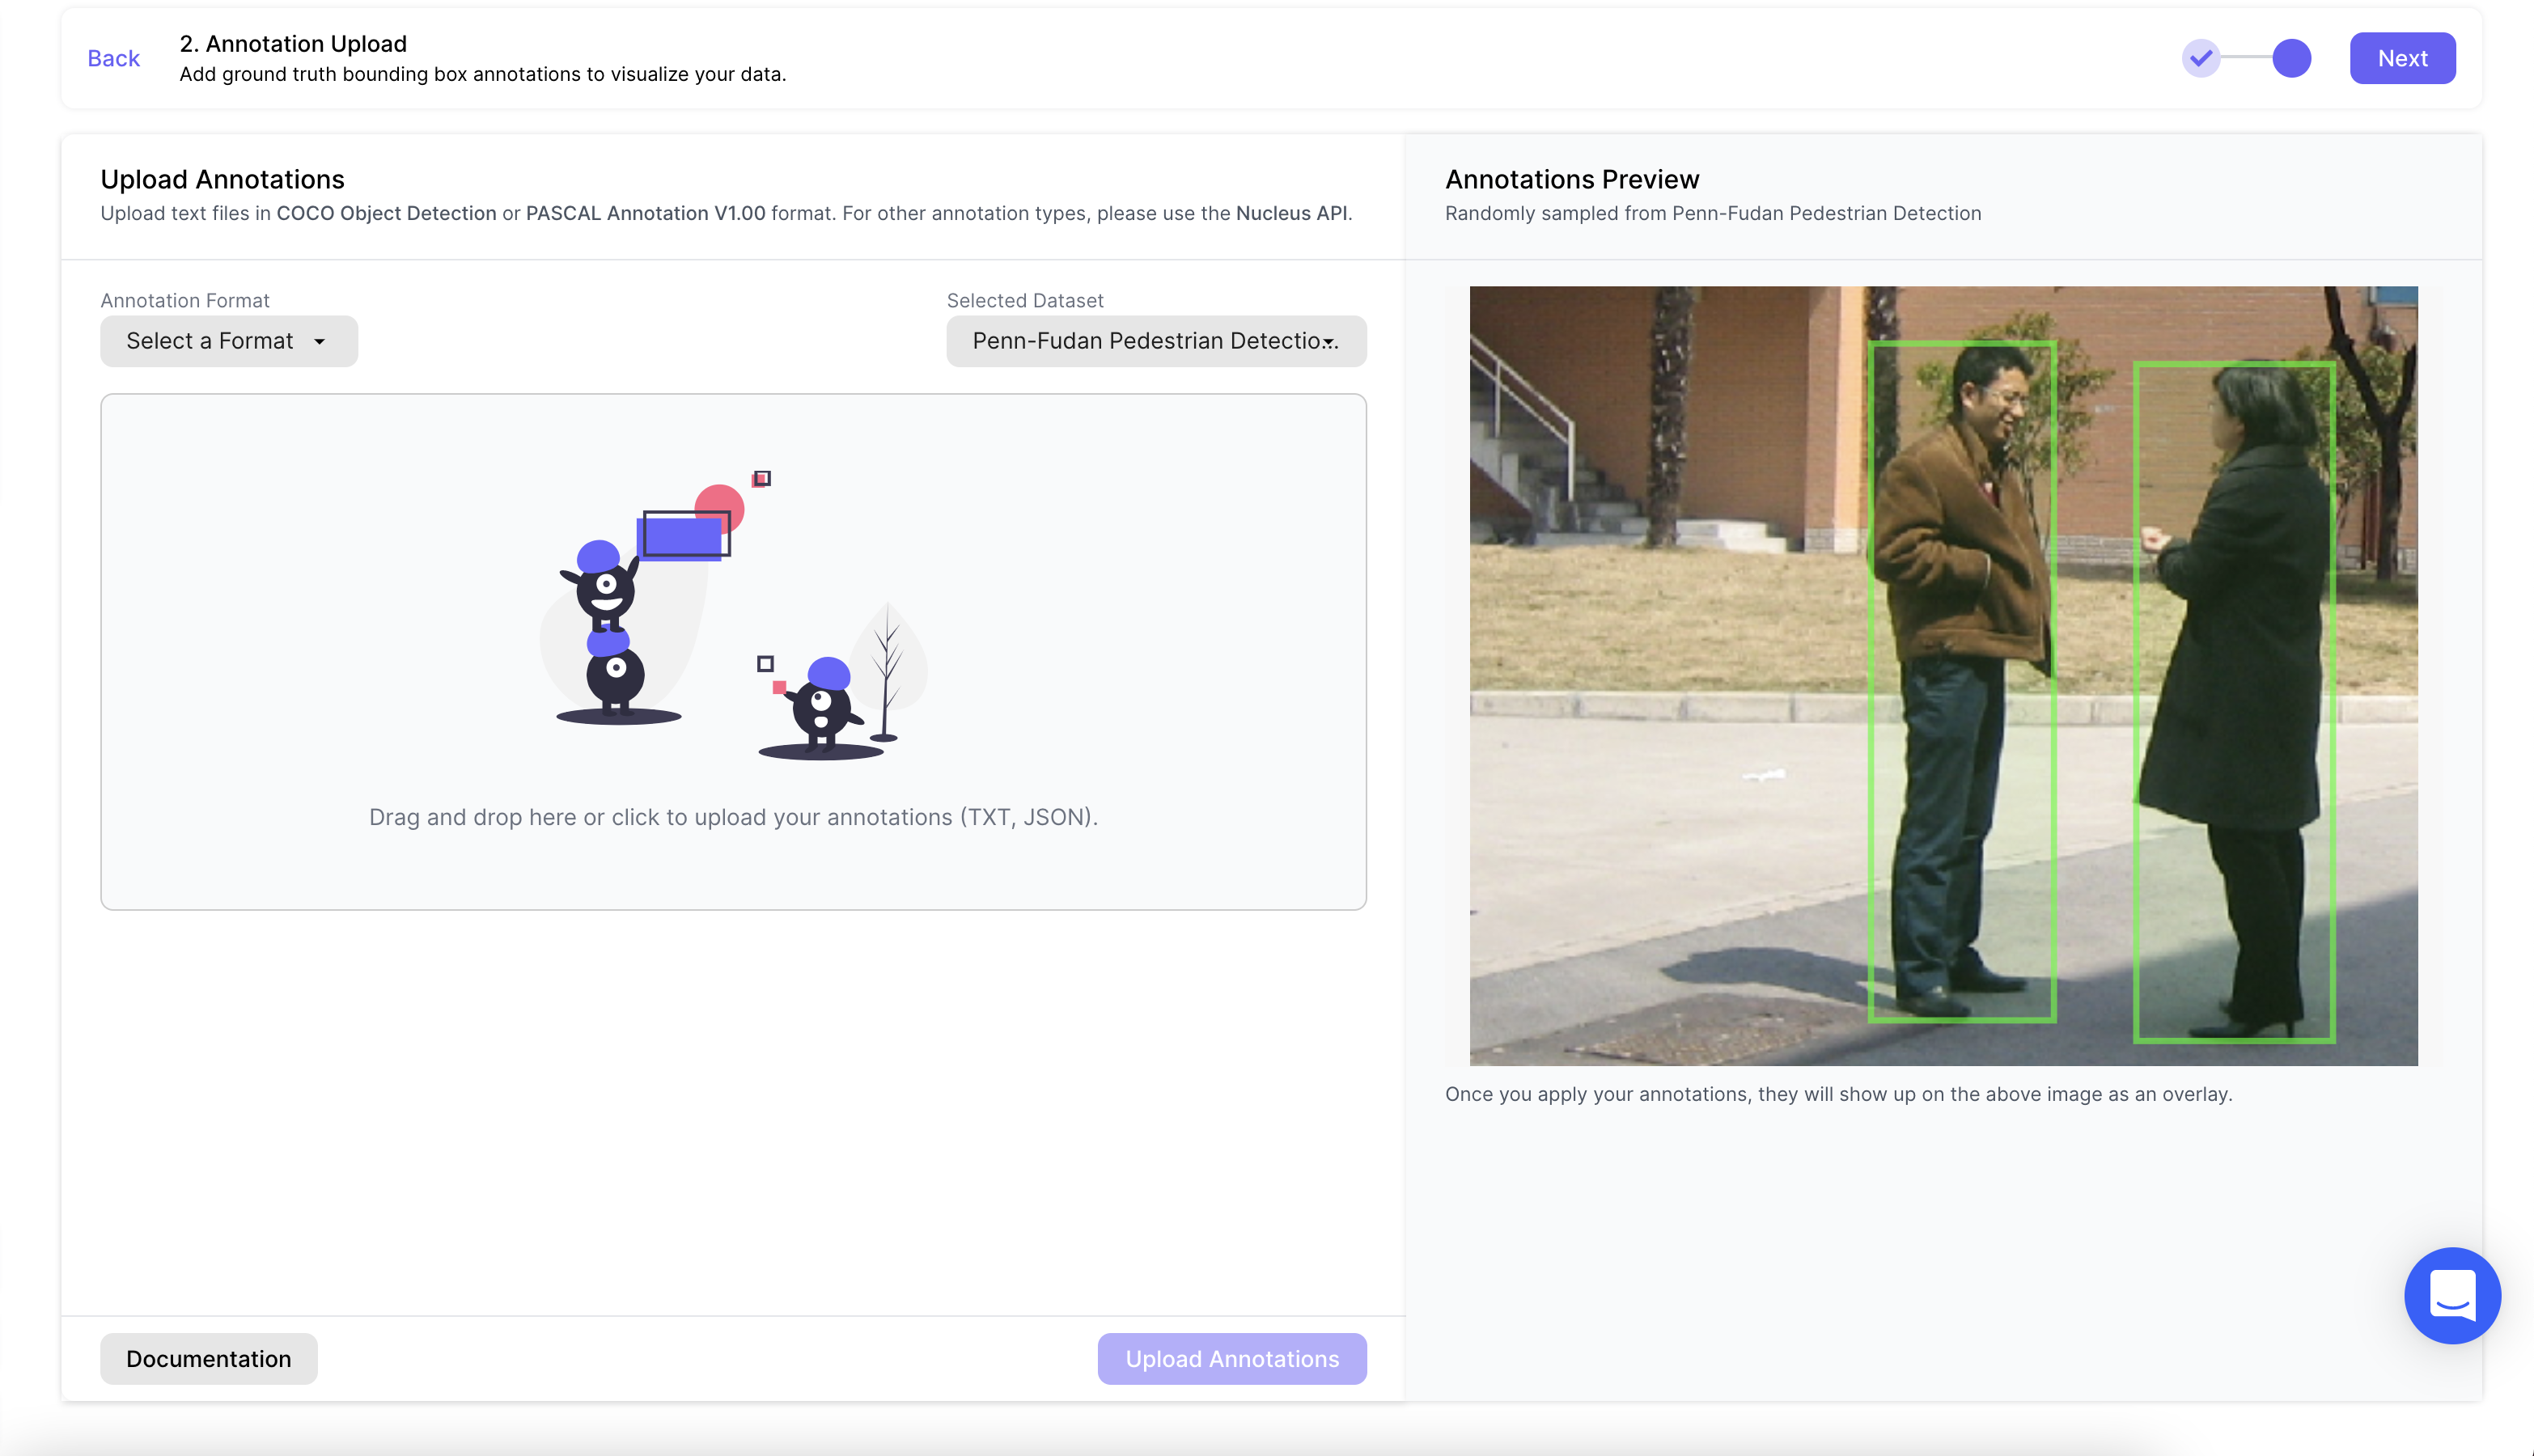Image resolution: width=2534 pixels, height=1456 pixels.
Task: Click the Next button
Action: (x=2401, y=58)
